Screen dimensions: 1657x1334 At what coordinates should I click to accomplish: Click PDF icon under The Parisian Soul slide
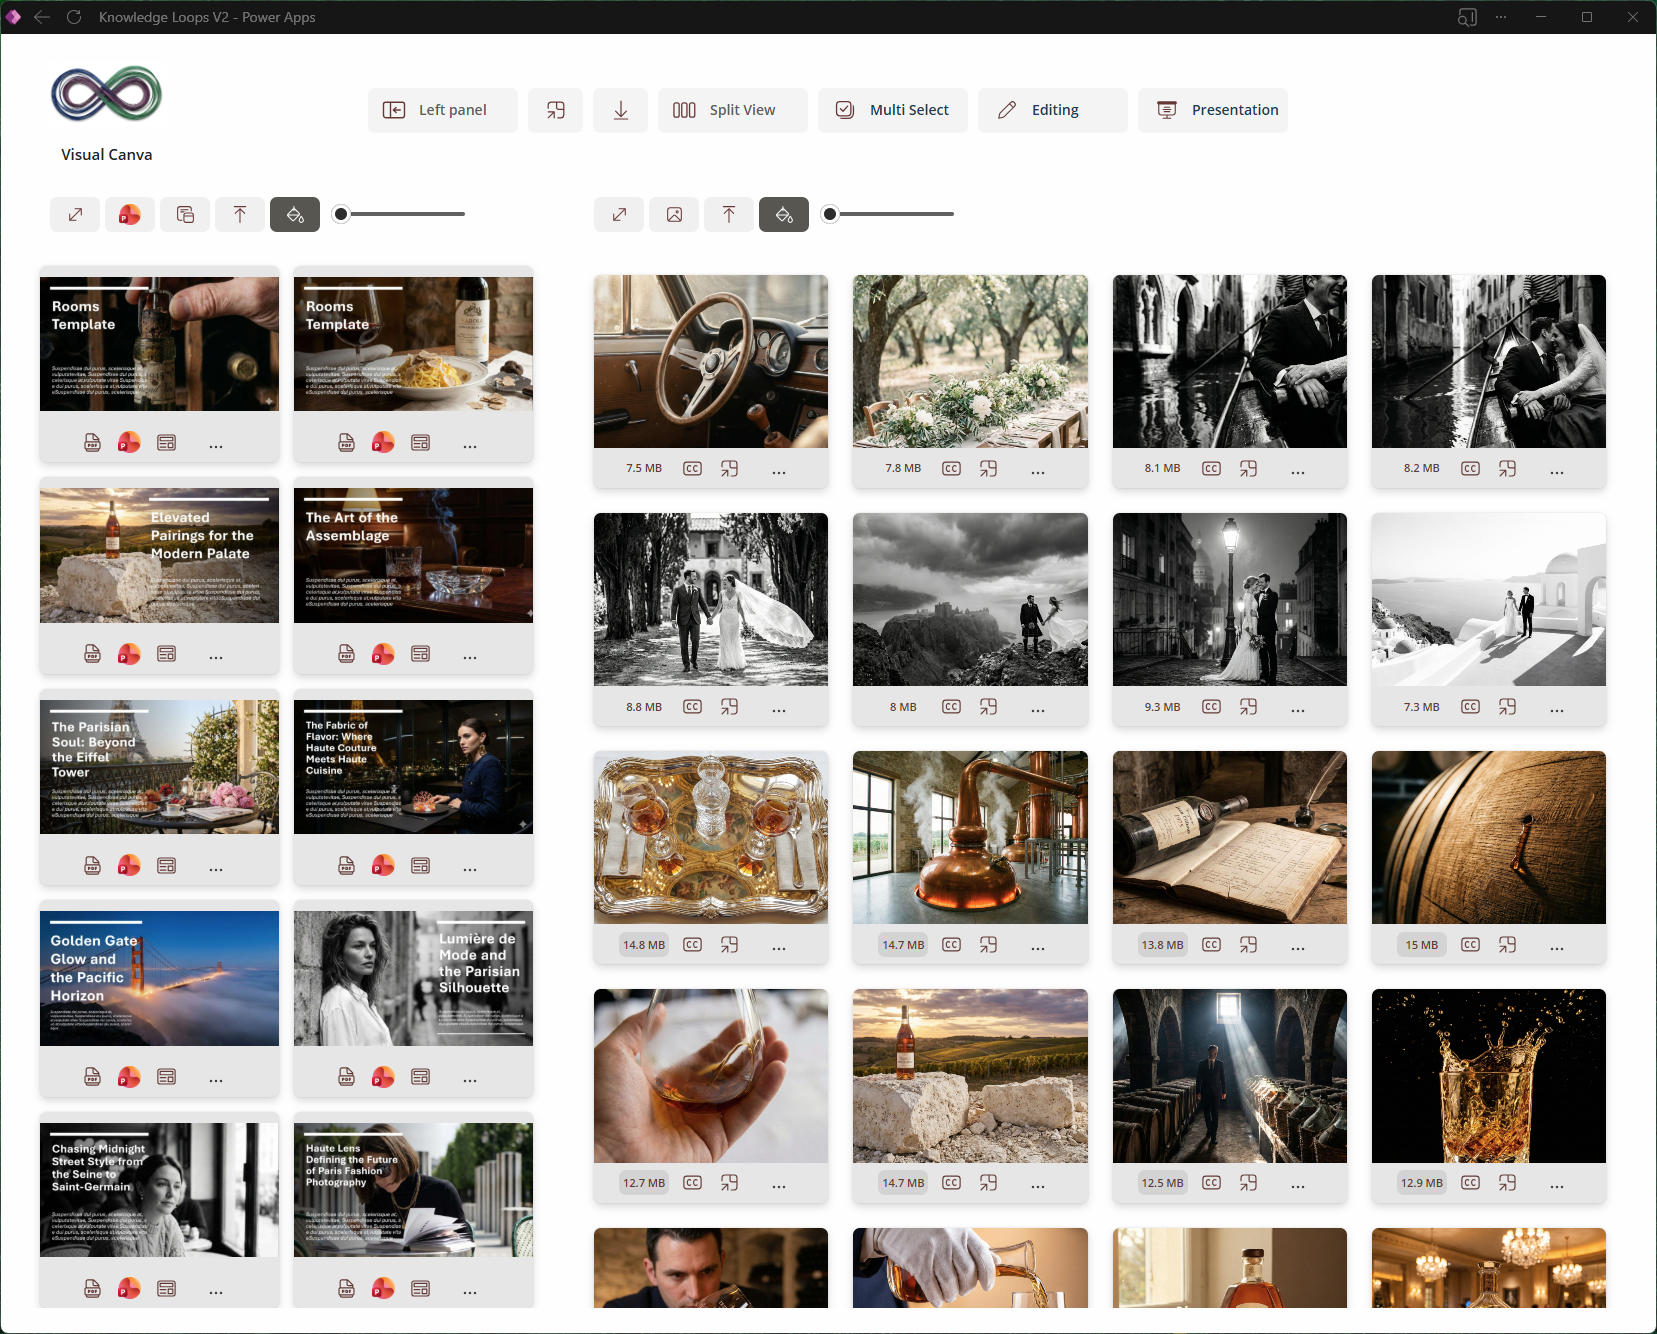tap(92, 865)
